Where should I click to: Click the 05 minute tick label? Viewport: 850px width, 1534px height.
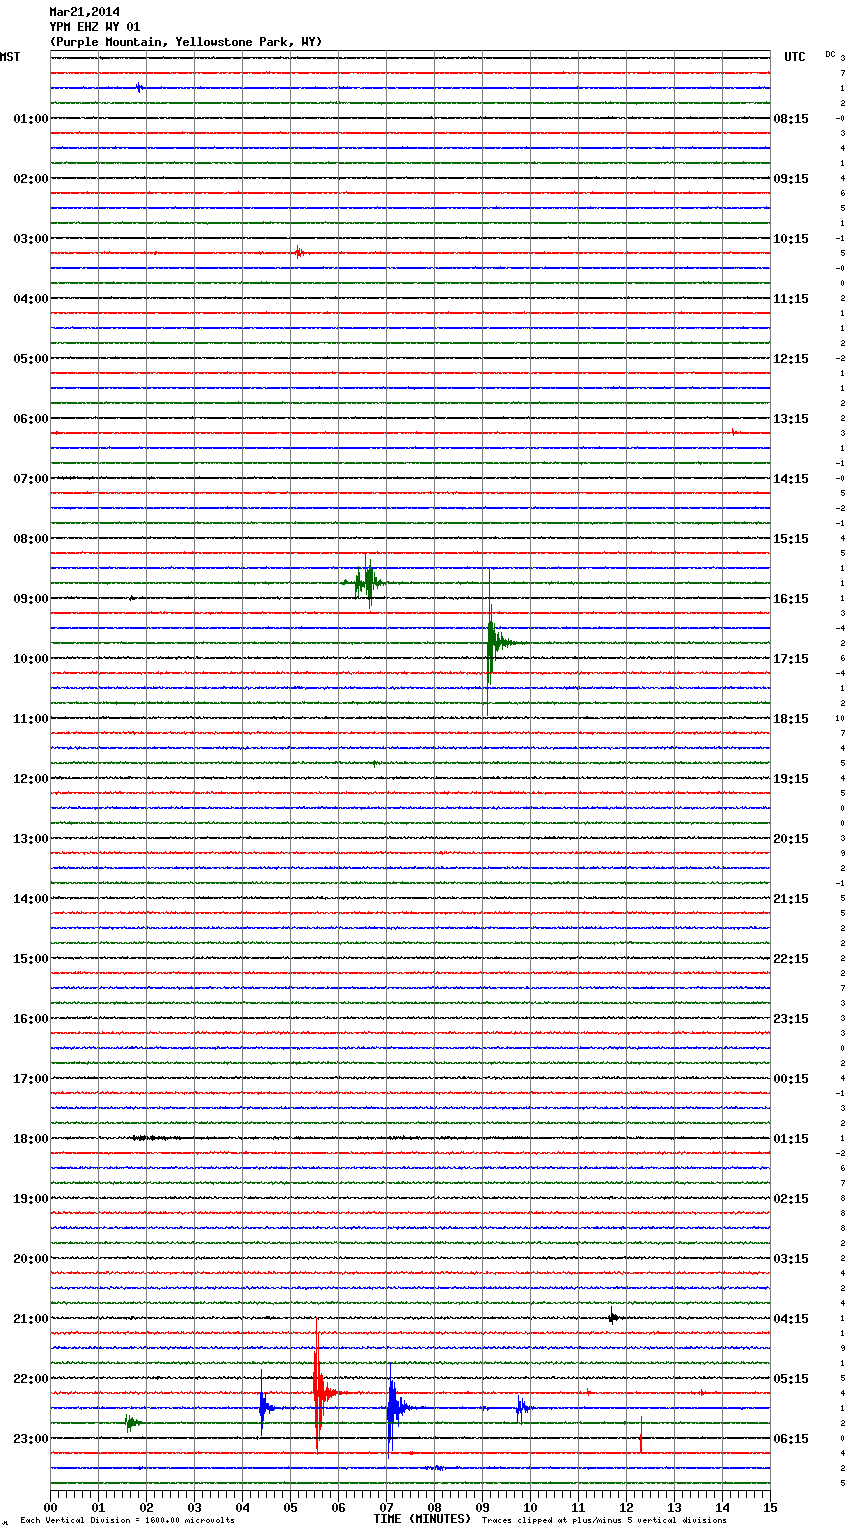coord(290,1508)
